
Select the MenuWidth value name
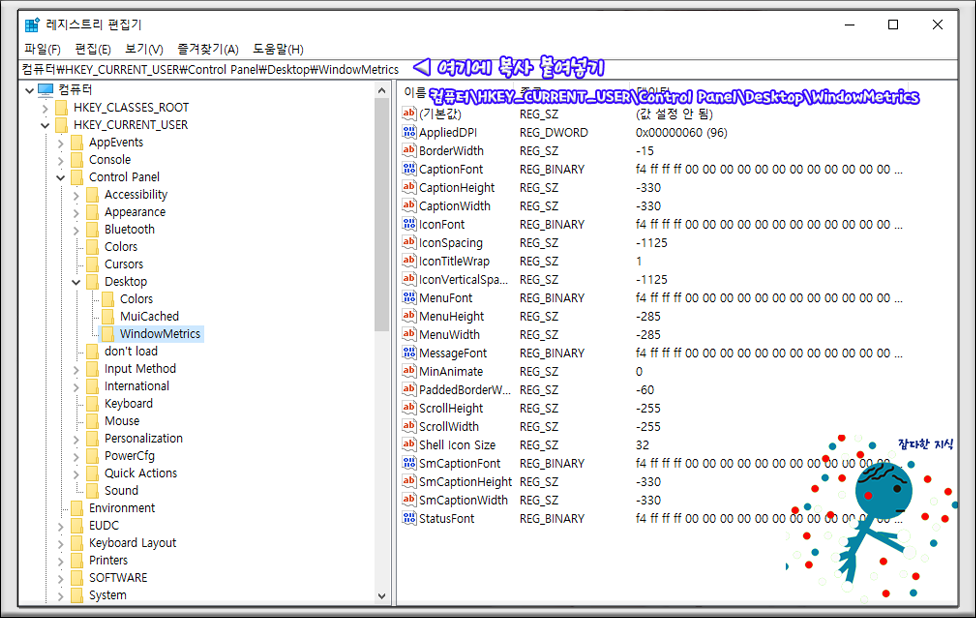(449, 334)
